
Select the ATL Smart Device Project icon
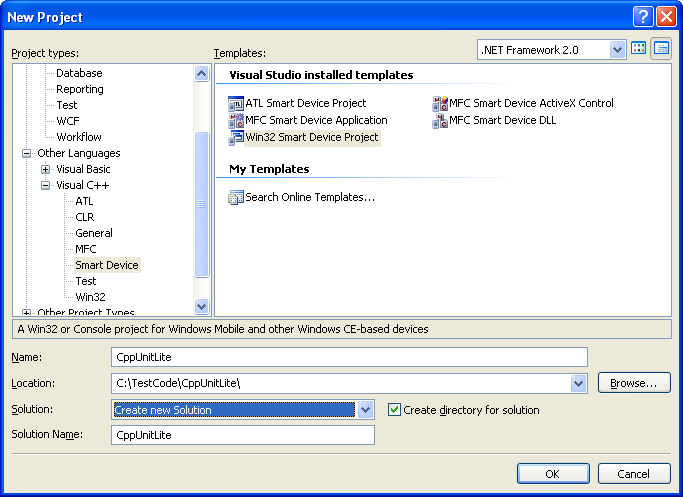pyautogui.click(x=236, y=104)
